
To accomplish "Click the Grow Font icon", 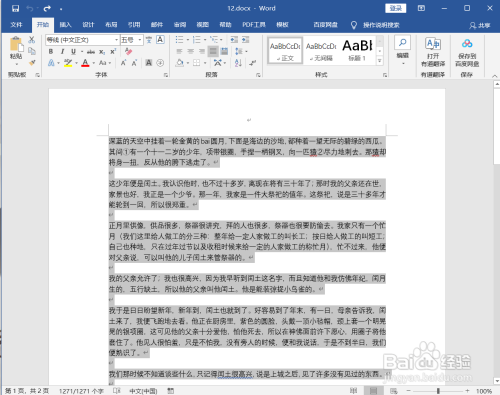I will tap(123, 63).
